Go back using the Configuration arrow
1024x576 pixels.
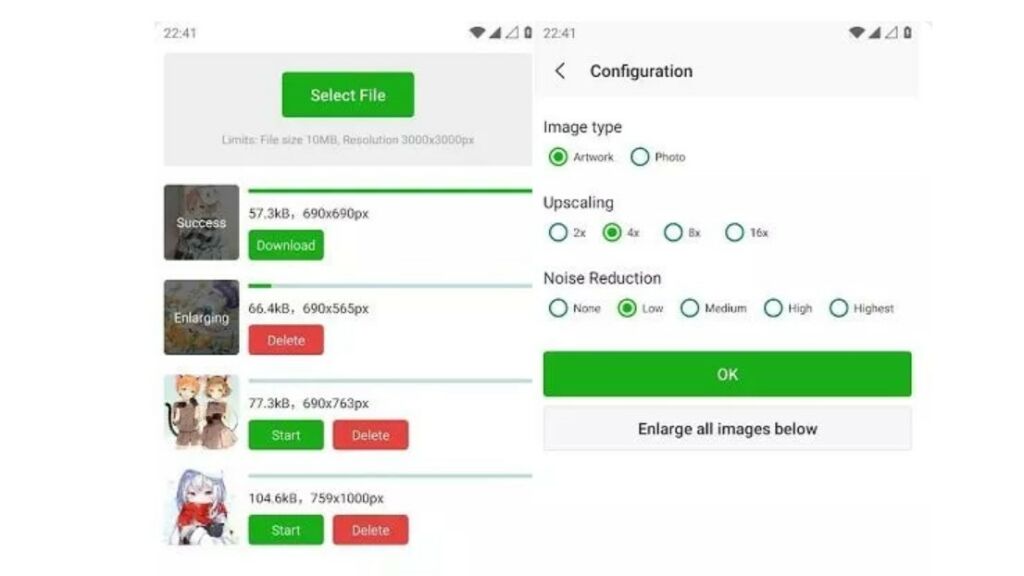pos(560,71)
